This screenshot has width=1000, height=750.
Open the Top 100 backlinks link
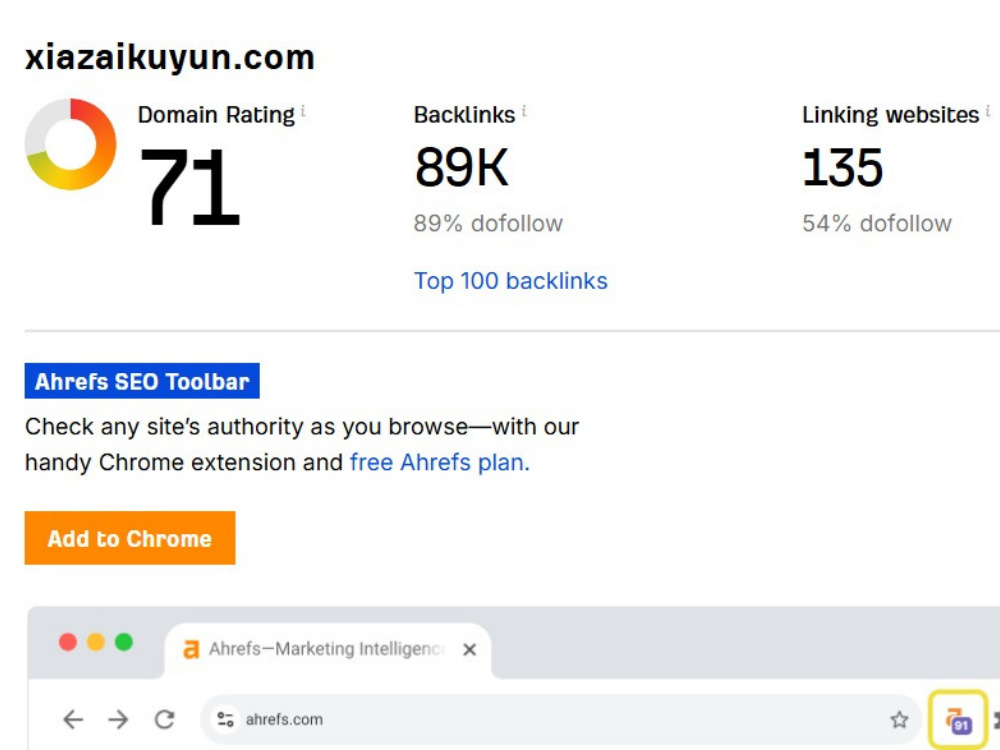point(510,281)
